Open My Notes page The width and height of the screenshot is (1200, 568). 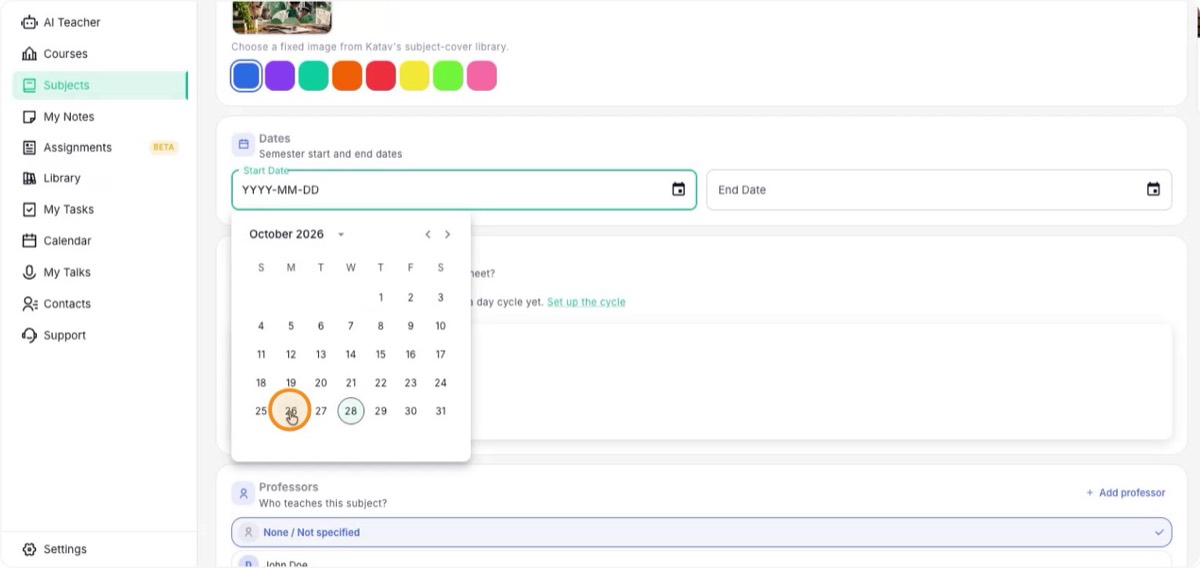100,117
